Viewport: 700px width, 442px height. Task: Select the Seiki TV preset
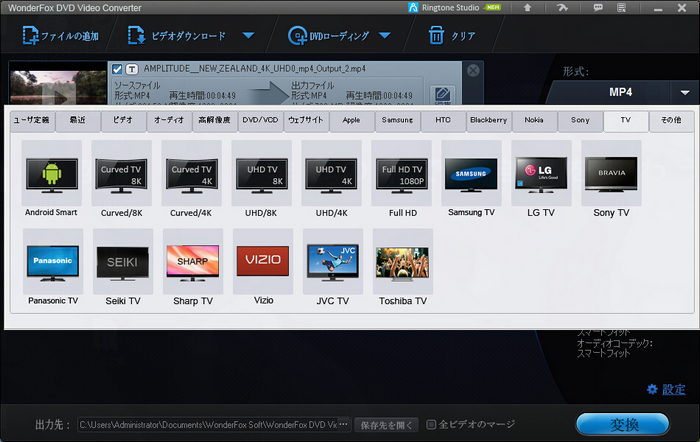[123, 267]
